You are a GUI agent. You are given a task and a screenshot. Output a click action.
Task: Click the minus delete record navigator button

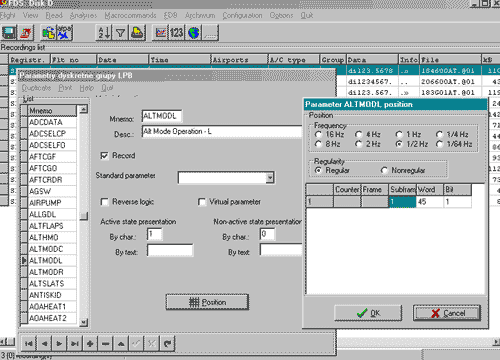105,343
